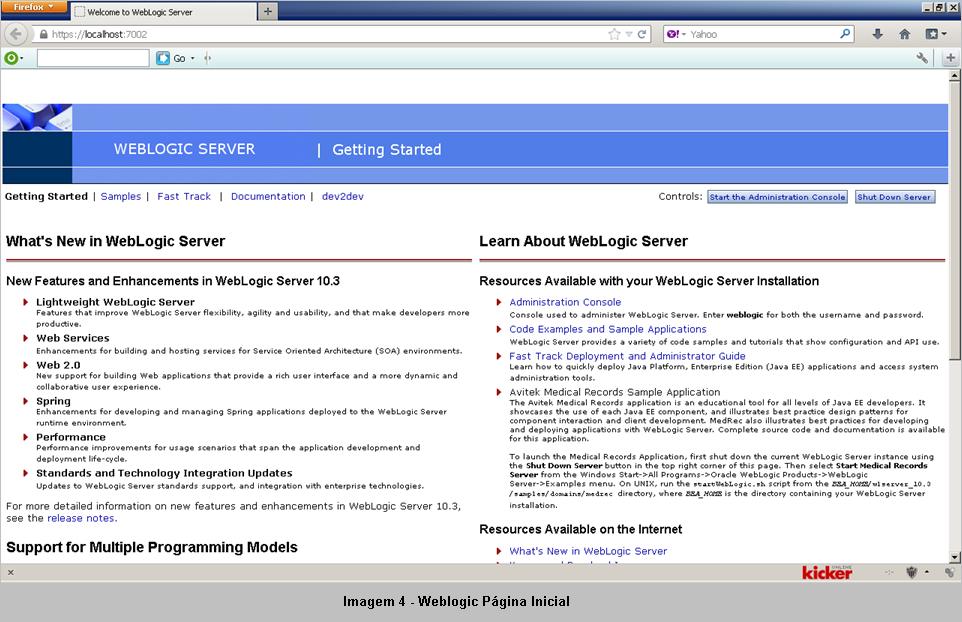962x622 pixels.
Task: Reload the page with the refresh icon
Action: 642,34
